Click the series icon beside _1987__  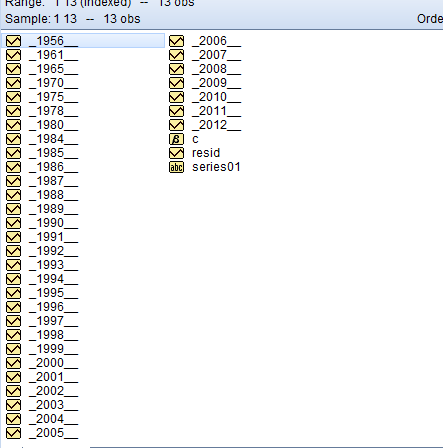coord(13,181)
